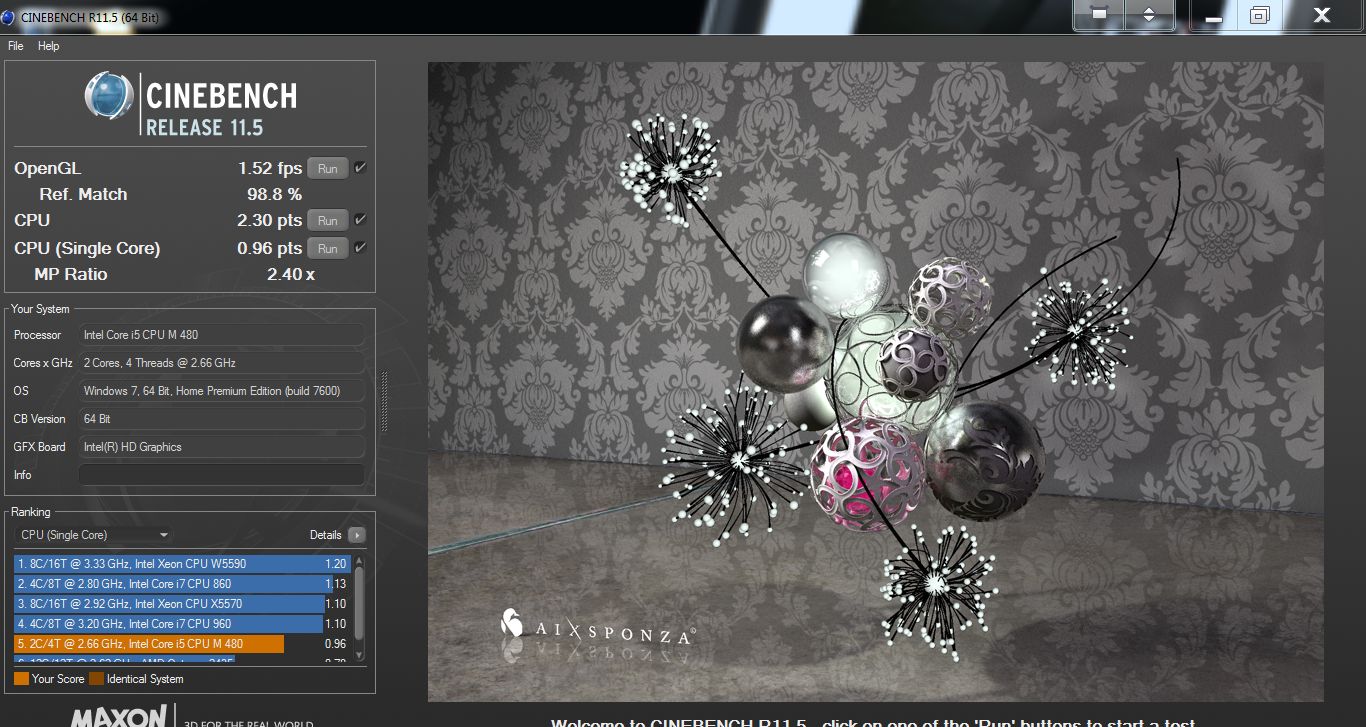Click the Info input field
Screen dimensions: 1366x727
pos(222,475)
